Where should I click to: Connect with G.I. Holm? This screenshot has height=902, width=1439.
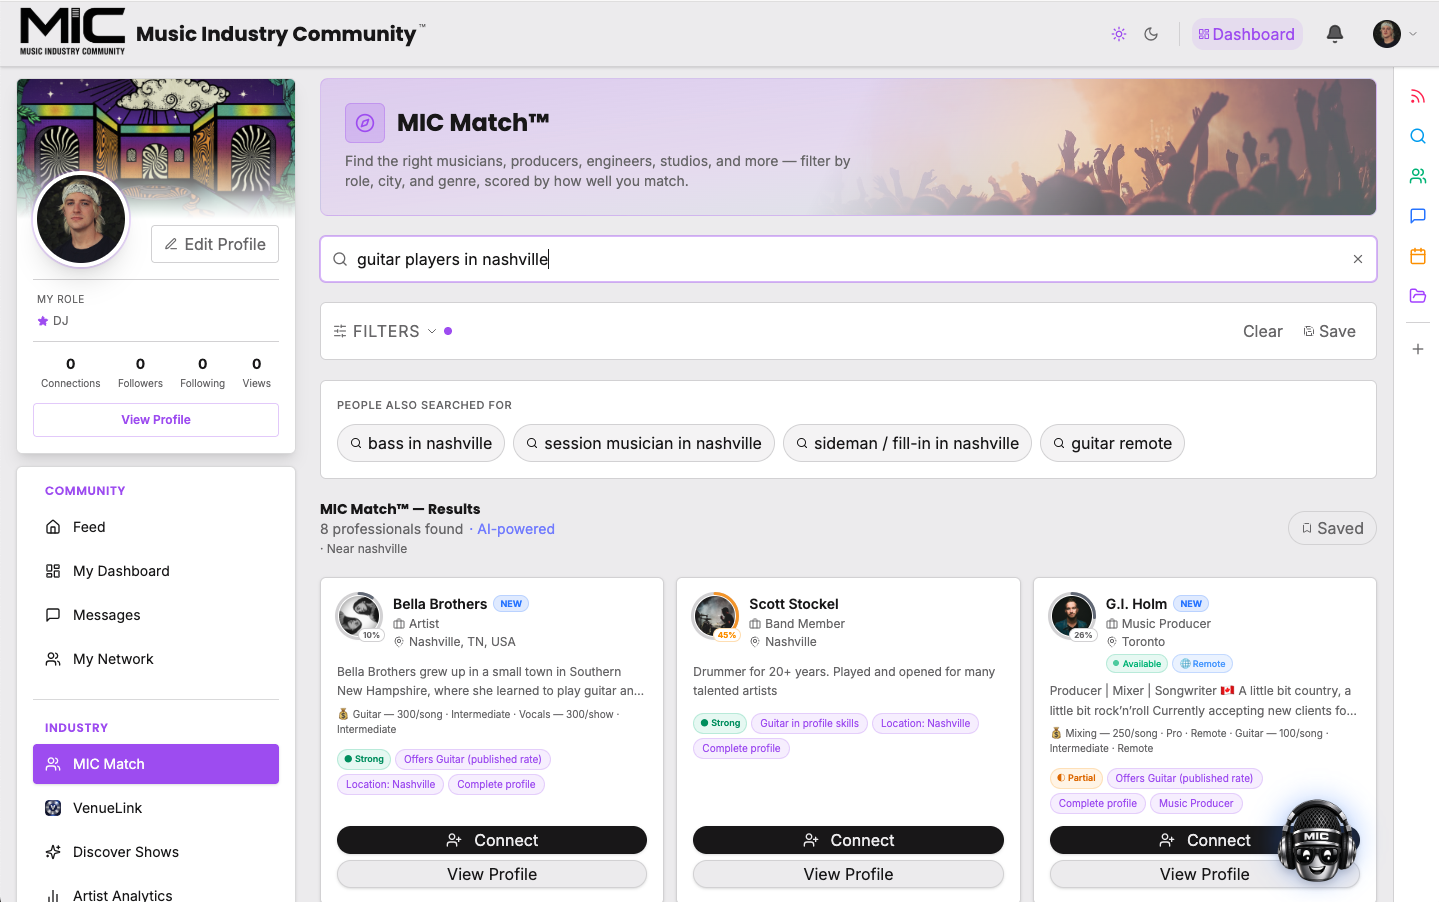pos(1204,840)
